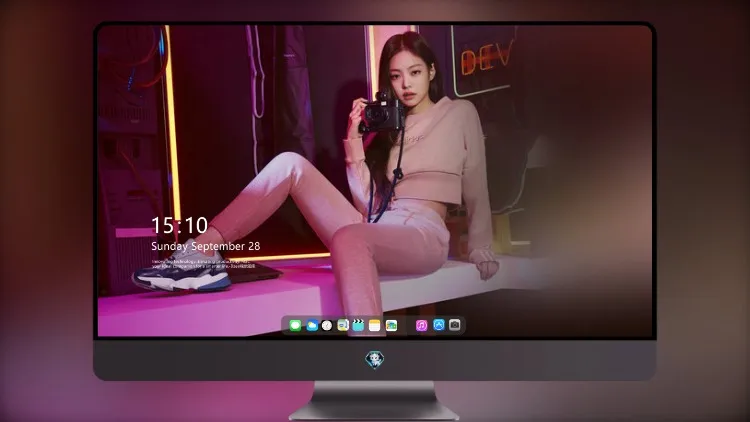Open the pink Music app in the dock
The height and width of the screenshot is (422, 750).
point(421,325)
